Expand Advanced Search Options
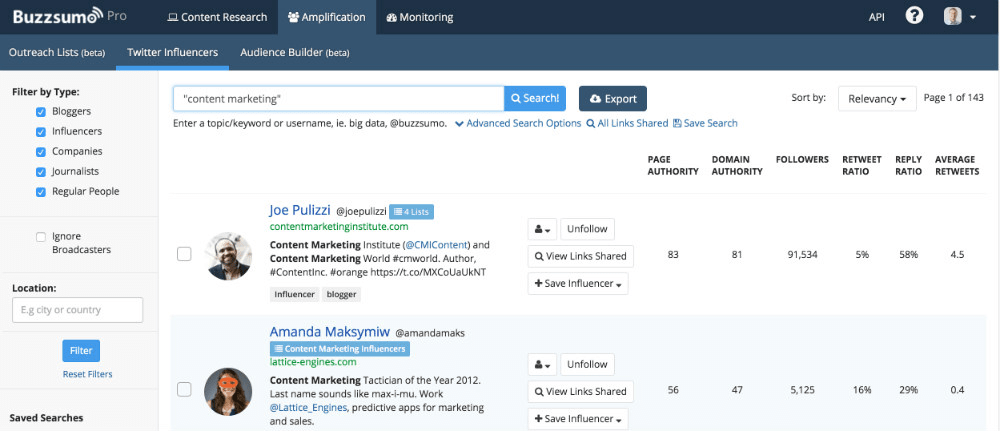This screenshot has height=431, width=1000. click(517, 123)
